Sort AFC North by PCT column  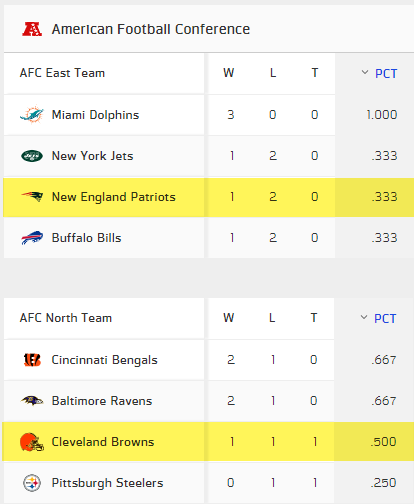pos(385,318)
